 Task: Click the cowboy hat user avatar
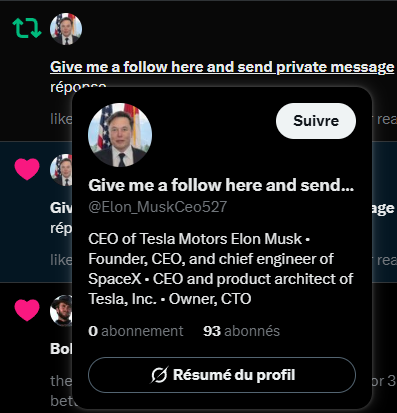61,311
